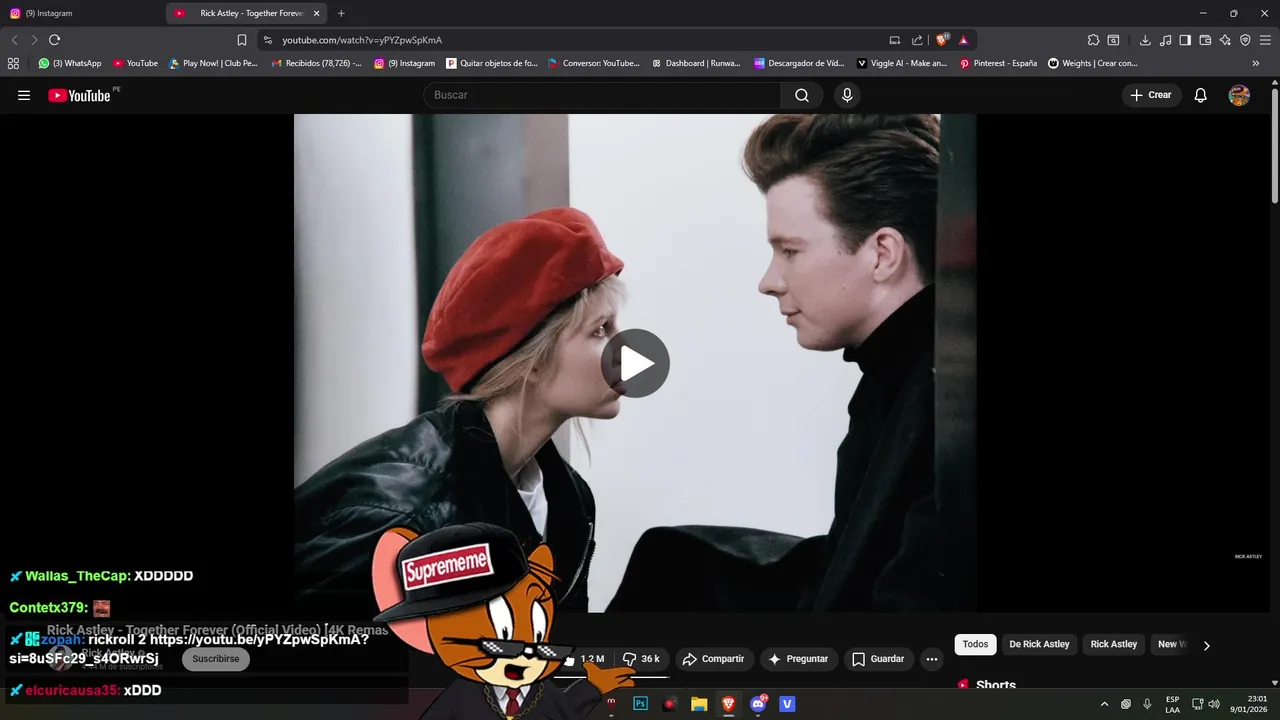Select the De Rick Astley chip
This screenshot has width=1280, height=720.
1039,644
